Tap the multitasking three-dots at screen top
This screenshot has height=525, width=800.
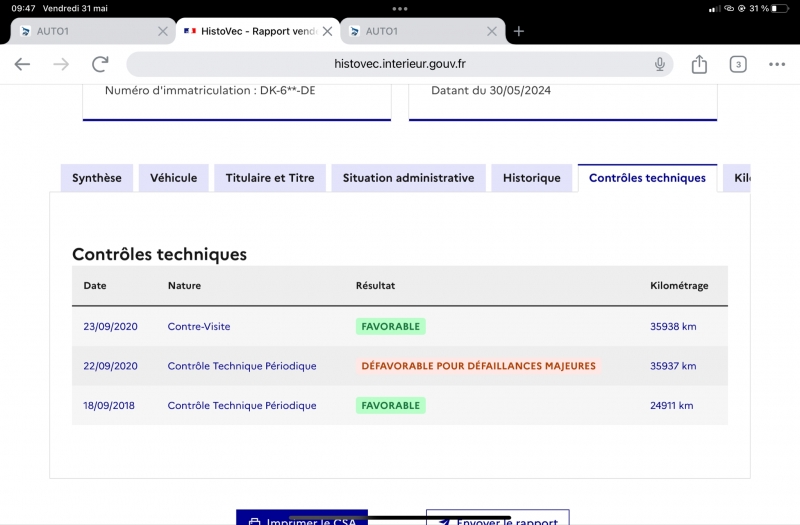(400, 9)
